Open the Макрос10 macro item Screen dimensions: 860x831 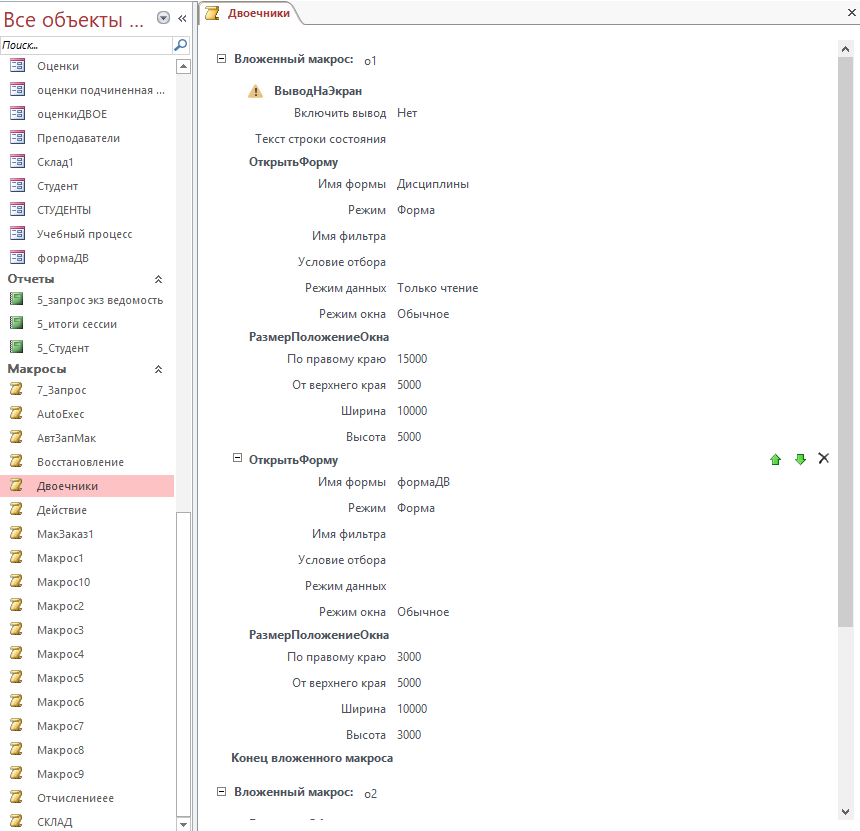63,582
